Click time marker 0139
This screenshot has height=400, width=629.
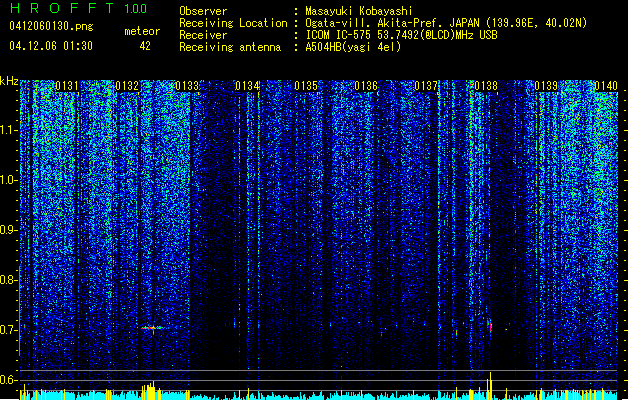click(546, 86)
